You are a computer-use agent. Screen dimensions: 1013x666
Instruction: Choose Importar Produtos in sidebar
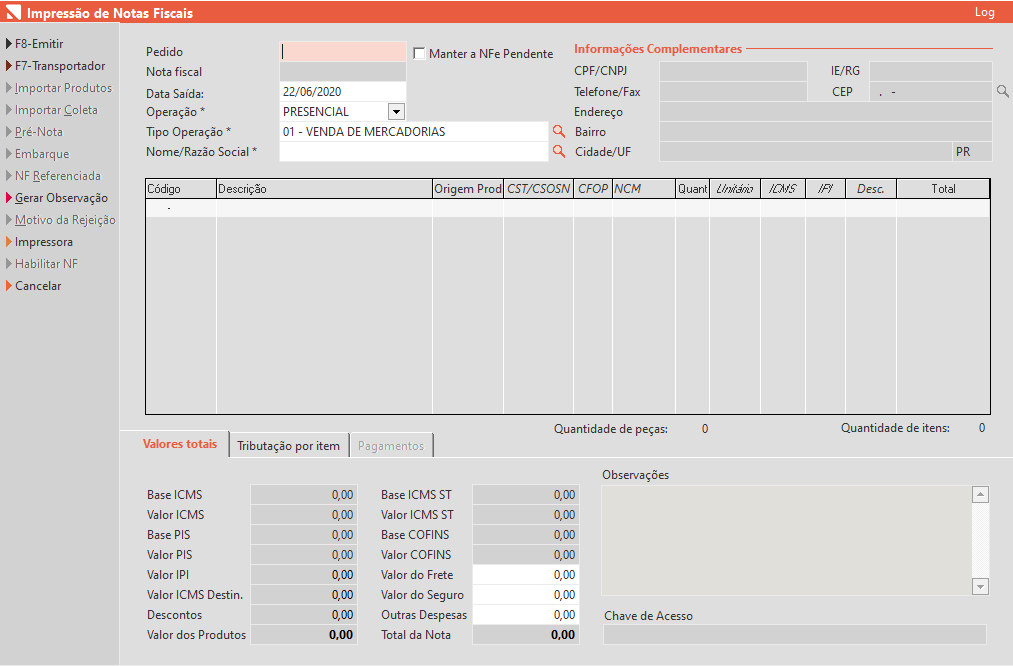coord(63,88)
